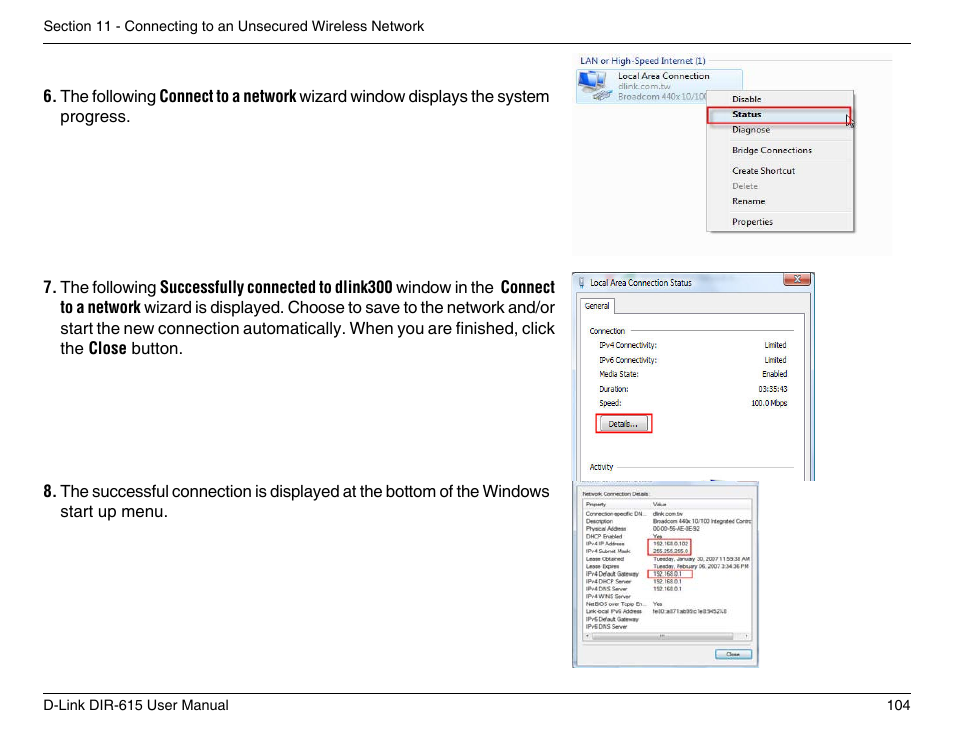Select the IPv4 WINS Server row

(x=667, y=596)
